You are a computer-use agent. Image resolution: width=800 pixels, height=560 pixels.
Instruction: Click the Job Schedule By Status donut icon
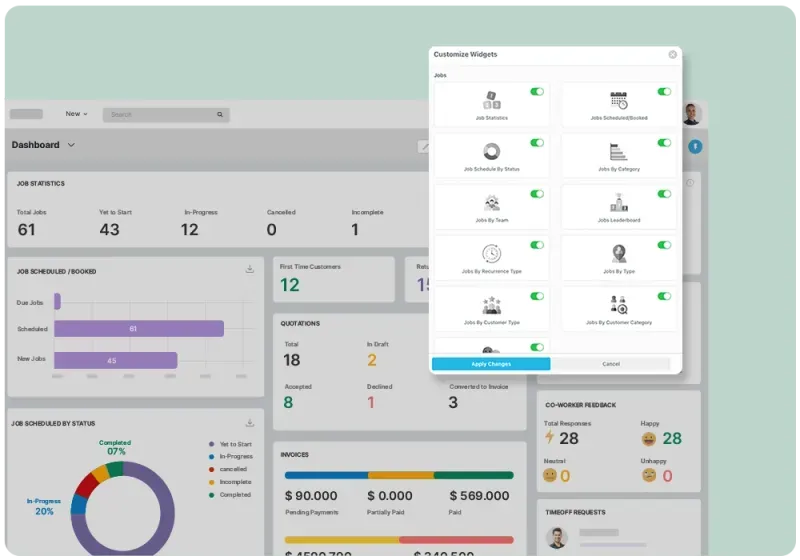click(491, 151)
